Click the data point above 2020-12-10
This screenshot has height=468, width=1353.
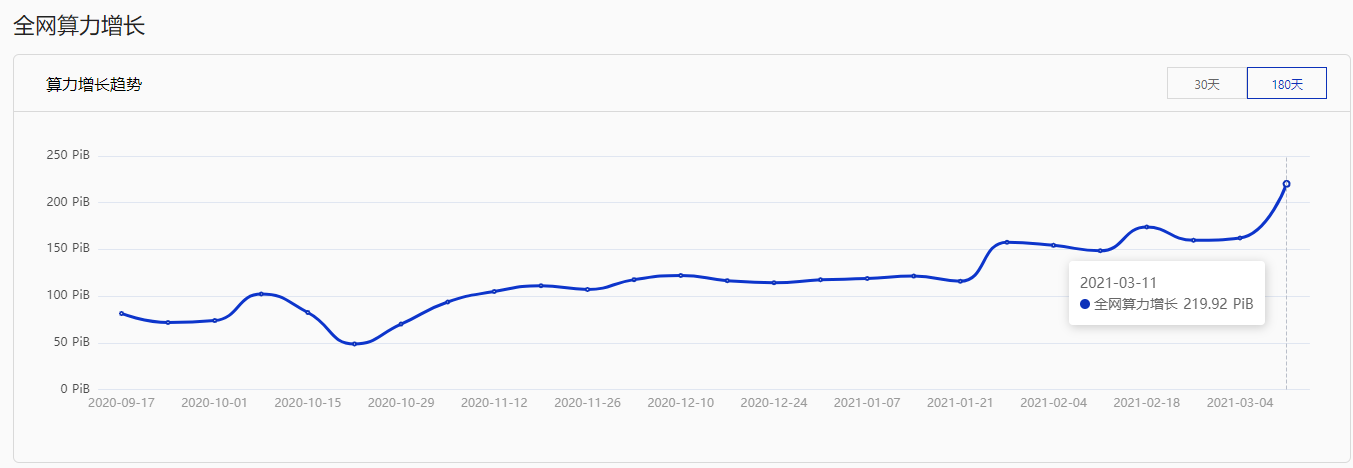680,275
